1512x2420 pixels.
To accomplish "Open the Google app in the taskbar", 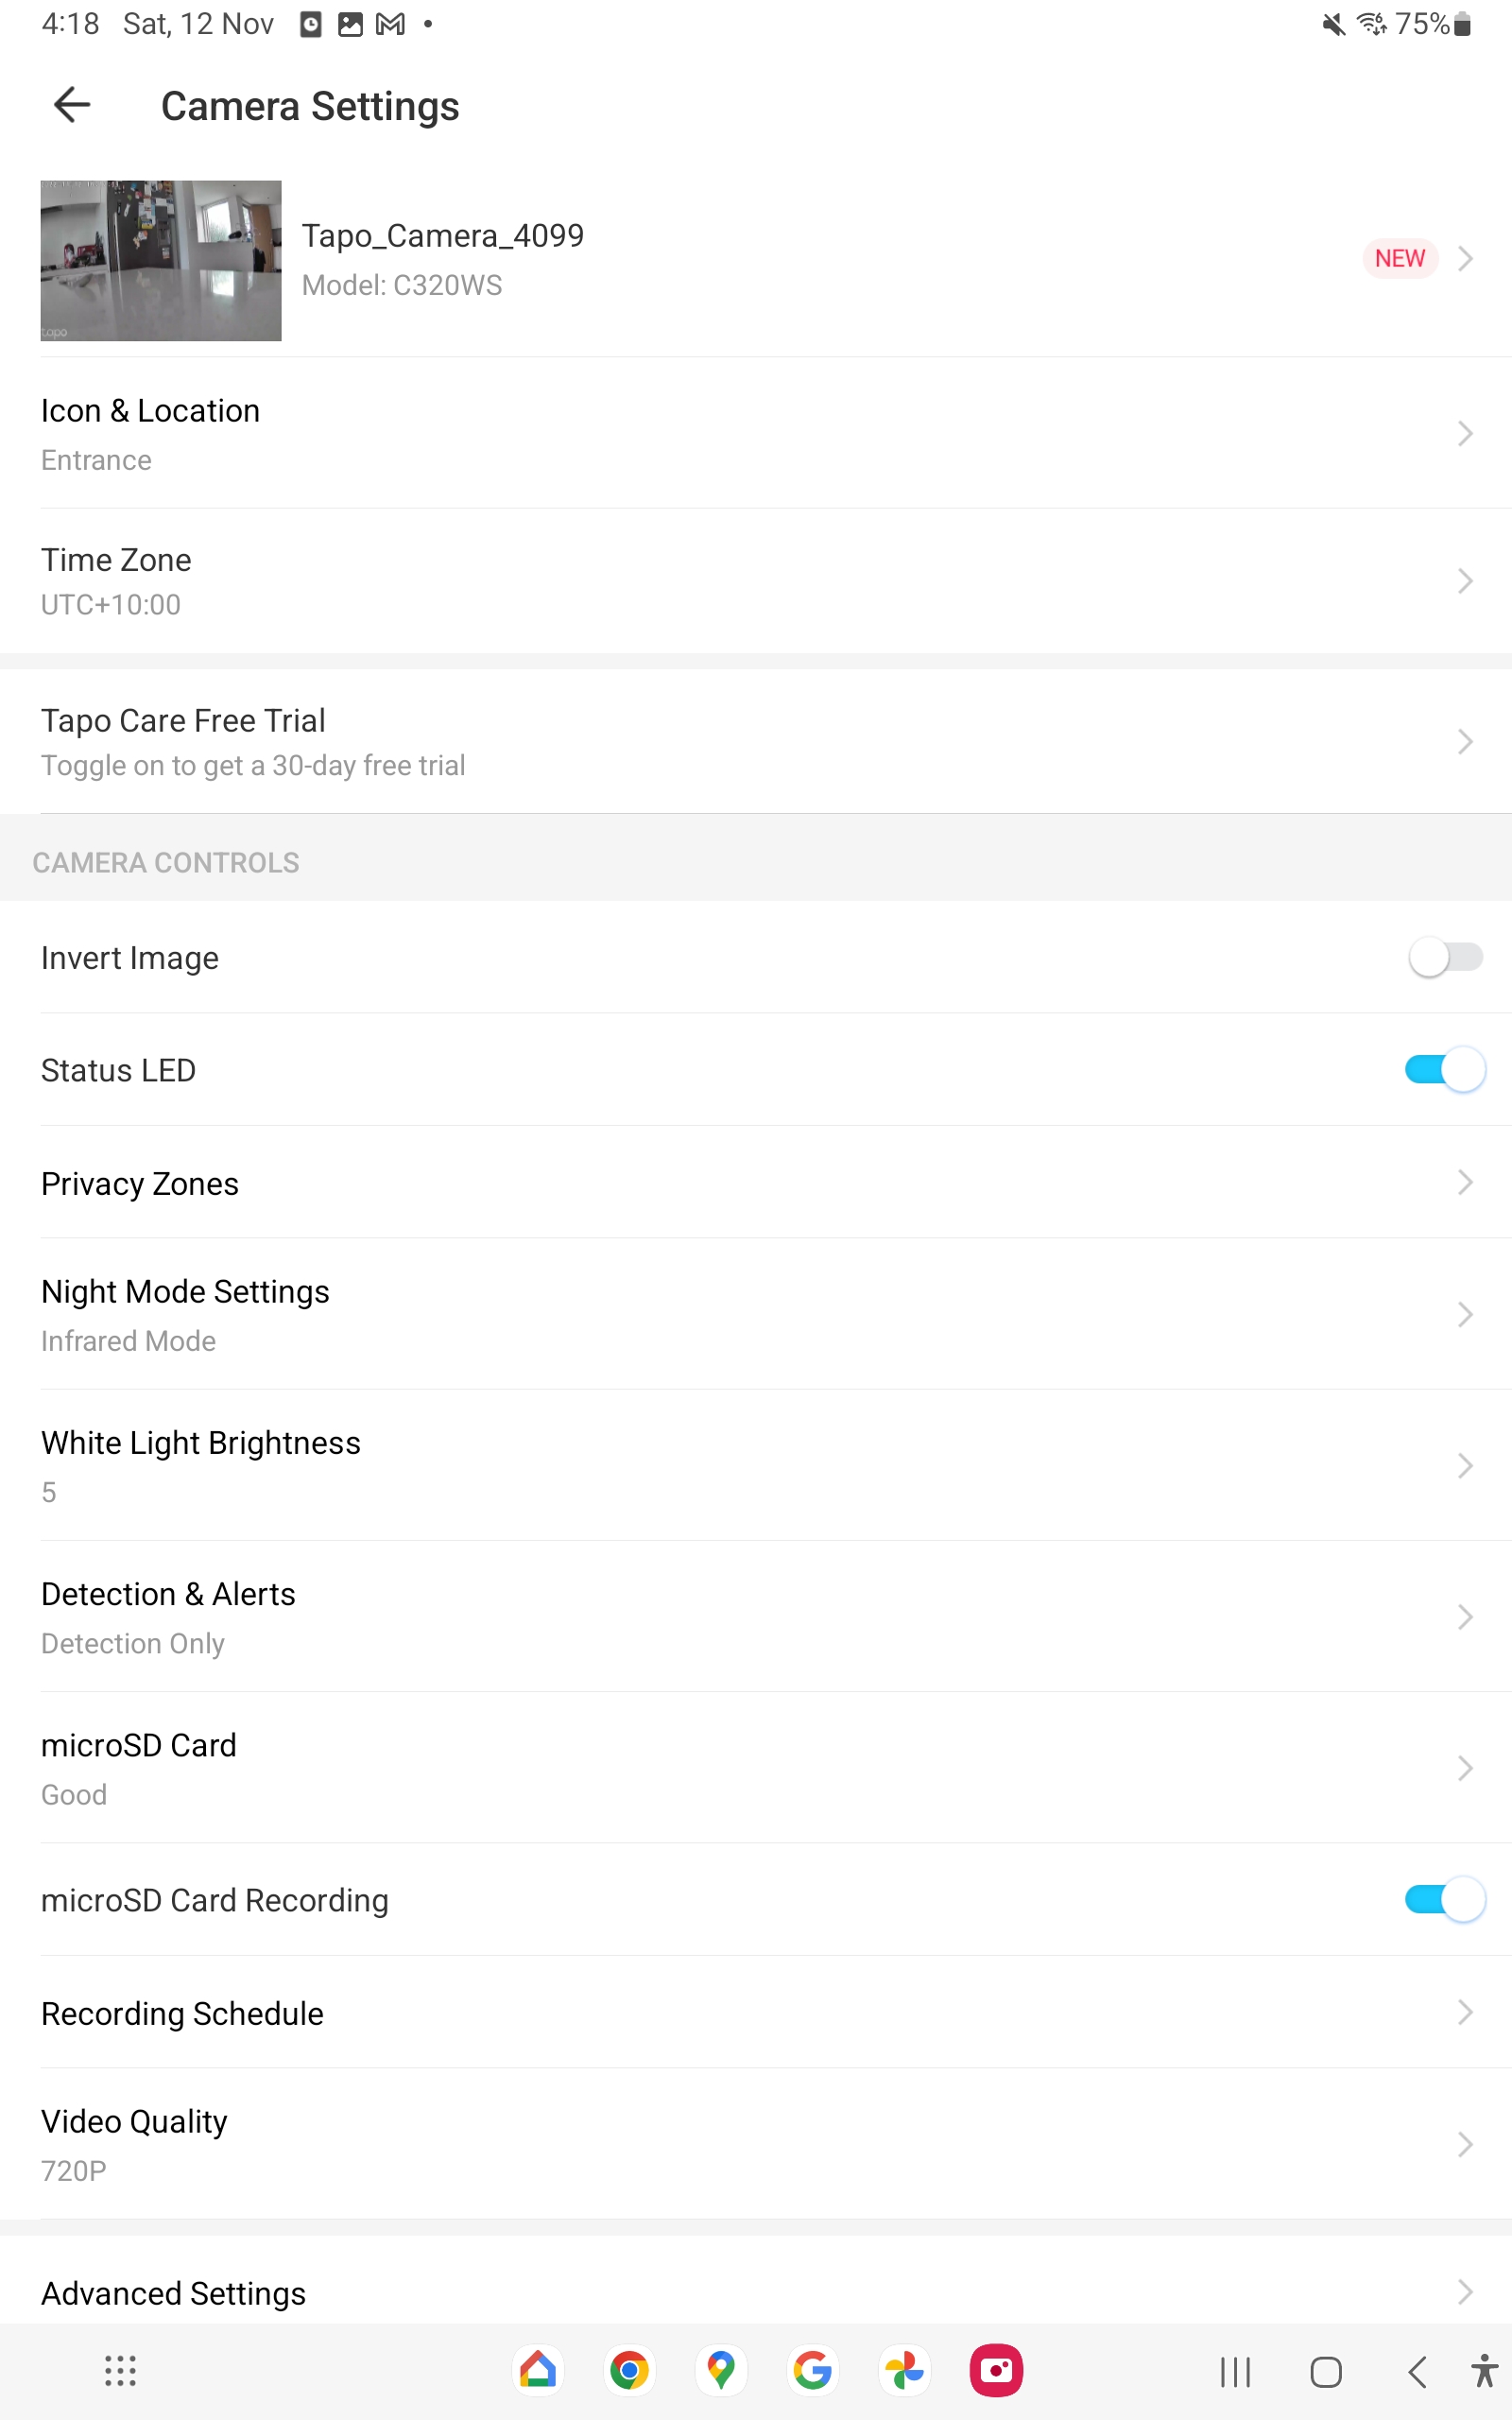I will pos(812,2370).
